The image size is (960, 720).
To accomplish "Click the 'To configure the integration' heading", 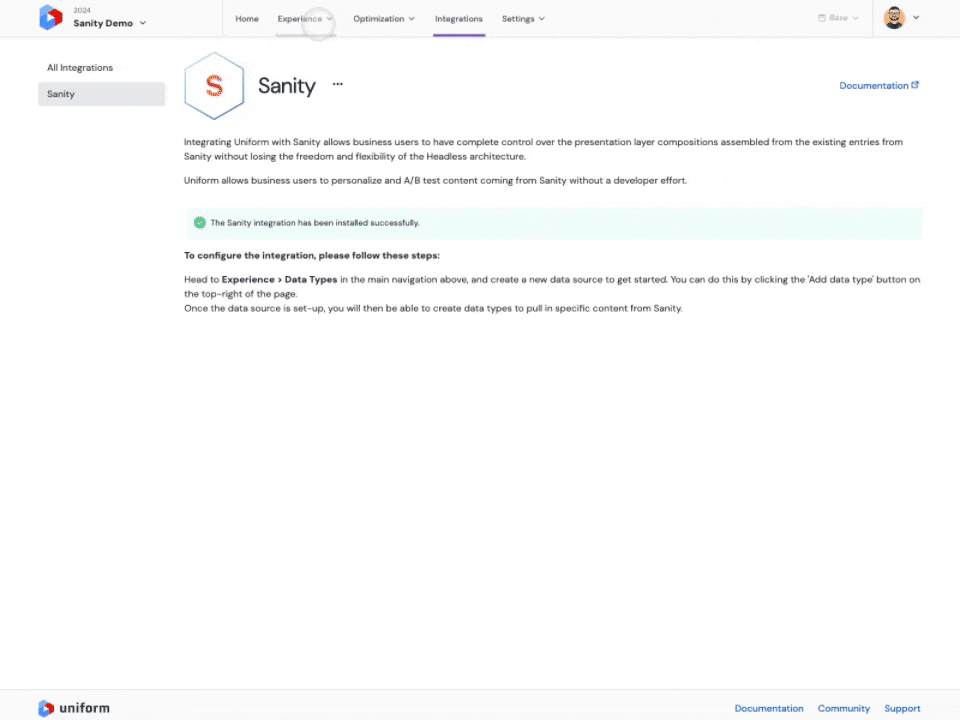I will (312, 255).
